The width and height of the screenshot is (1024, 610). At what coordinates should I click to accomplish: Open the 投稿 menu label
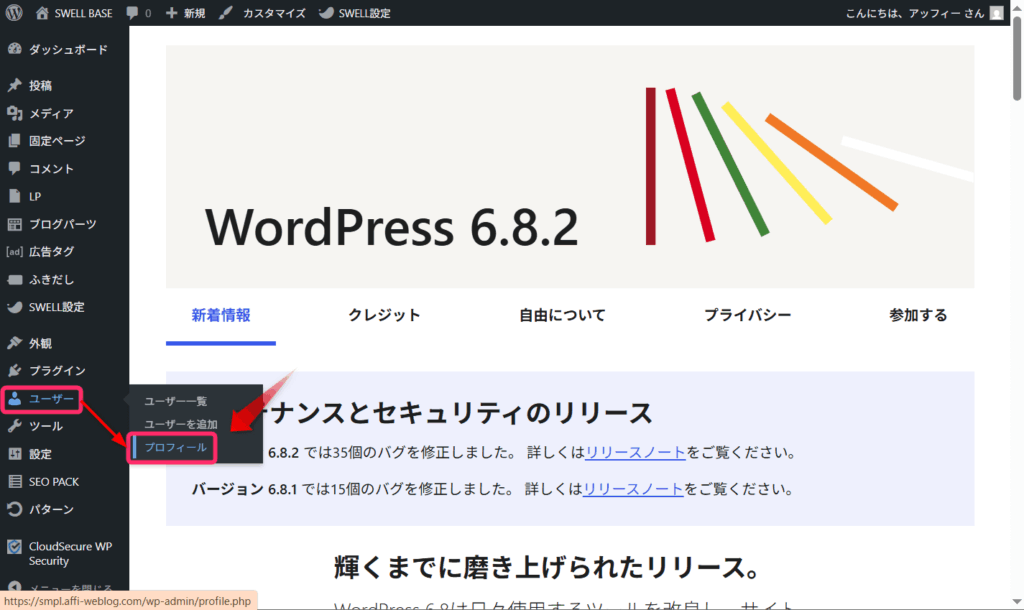pyautogui.click(x=40, y=86)
